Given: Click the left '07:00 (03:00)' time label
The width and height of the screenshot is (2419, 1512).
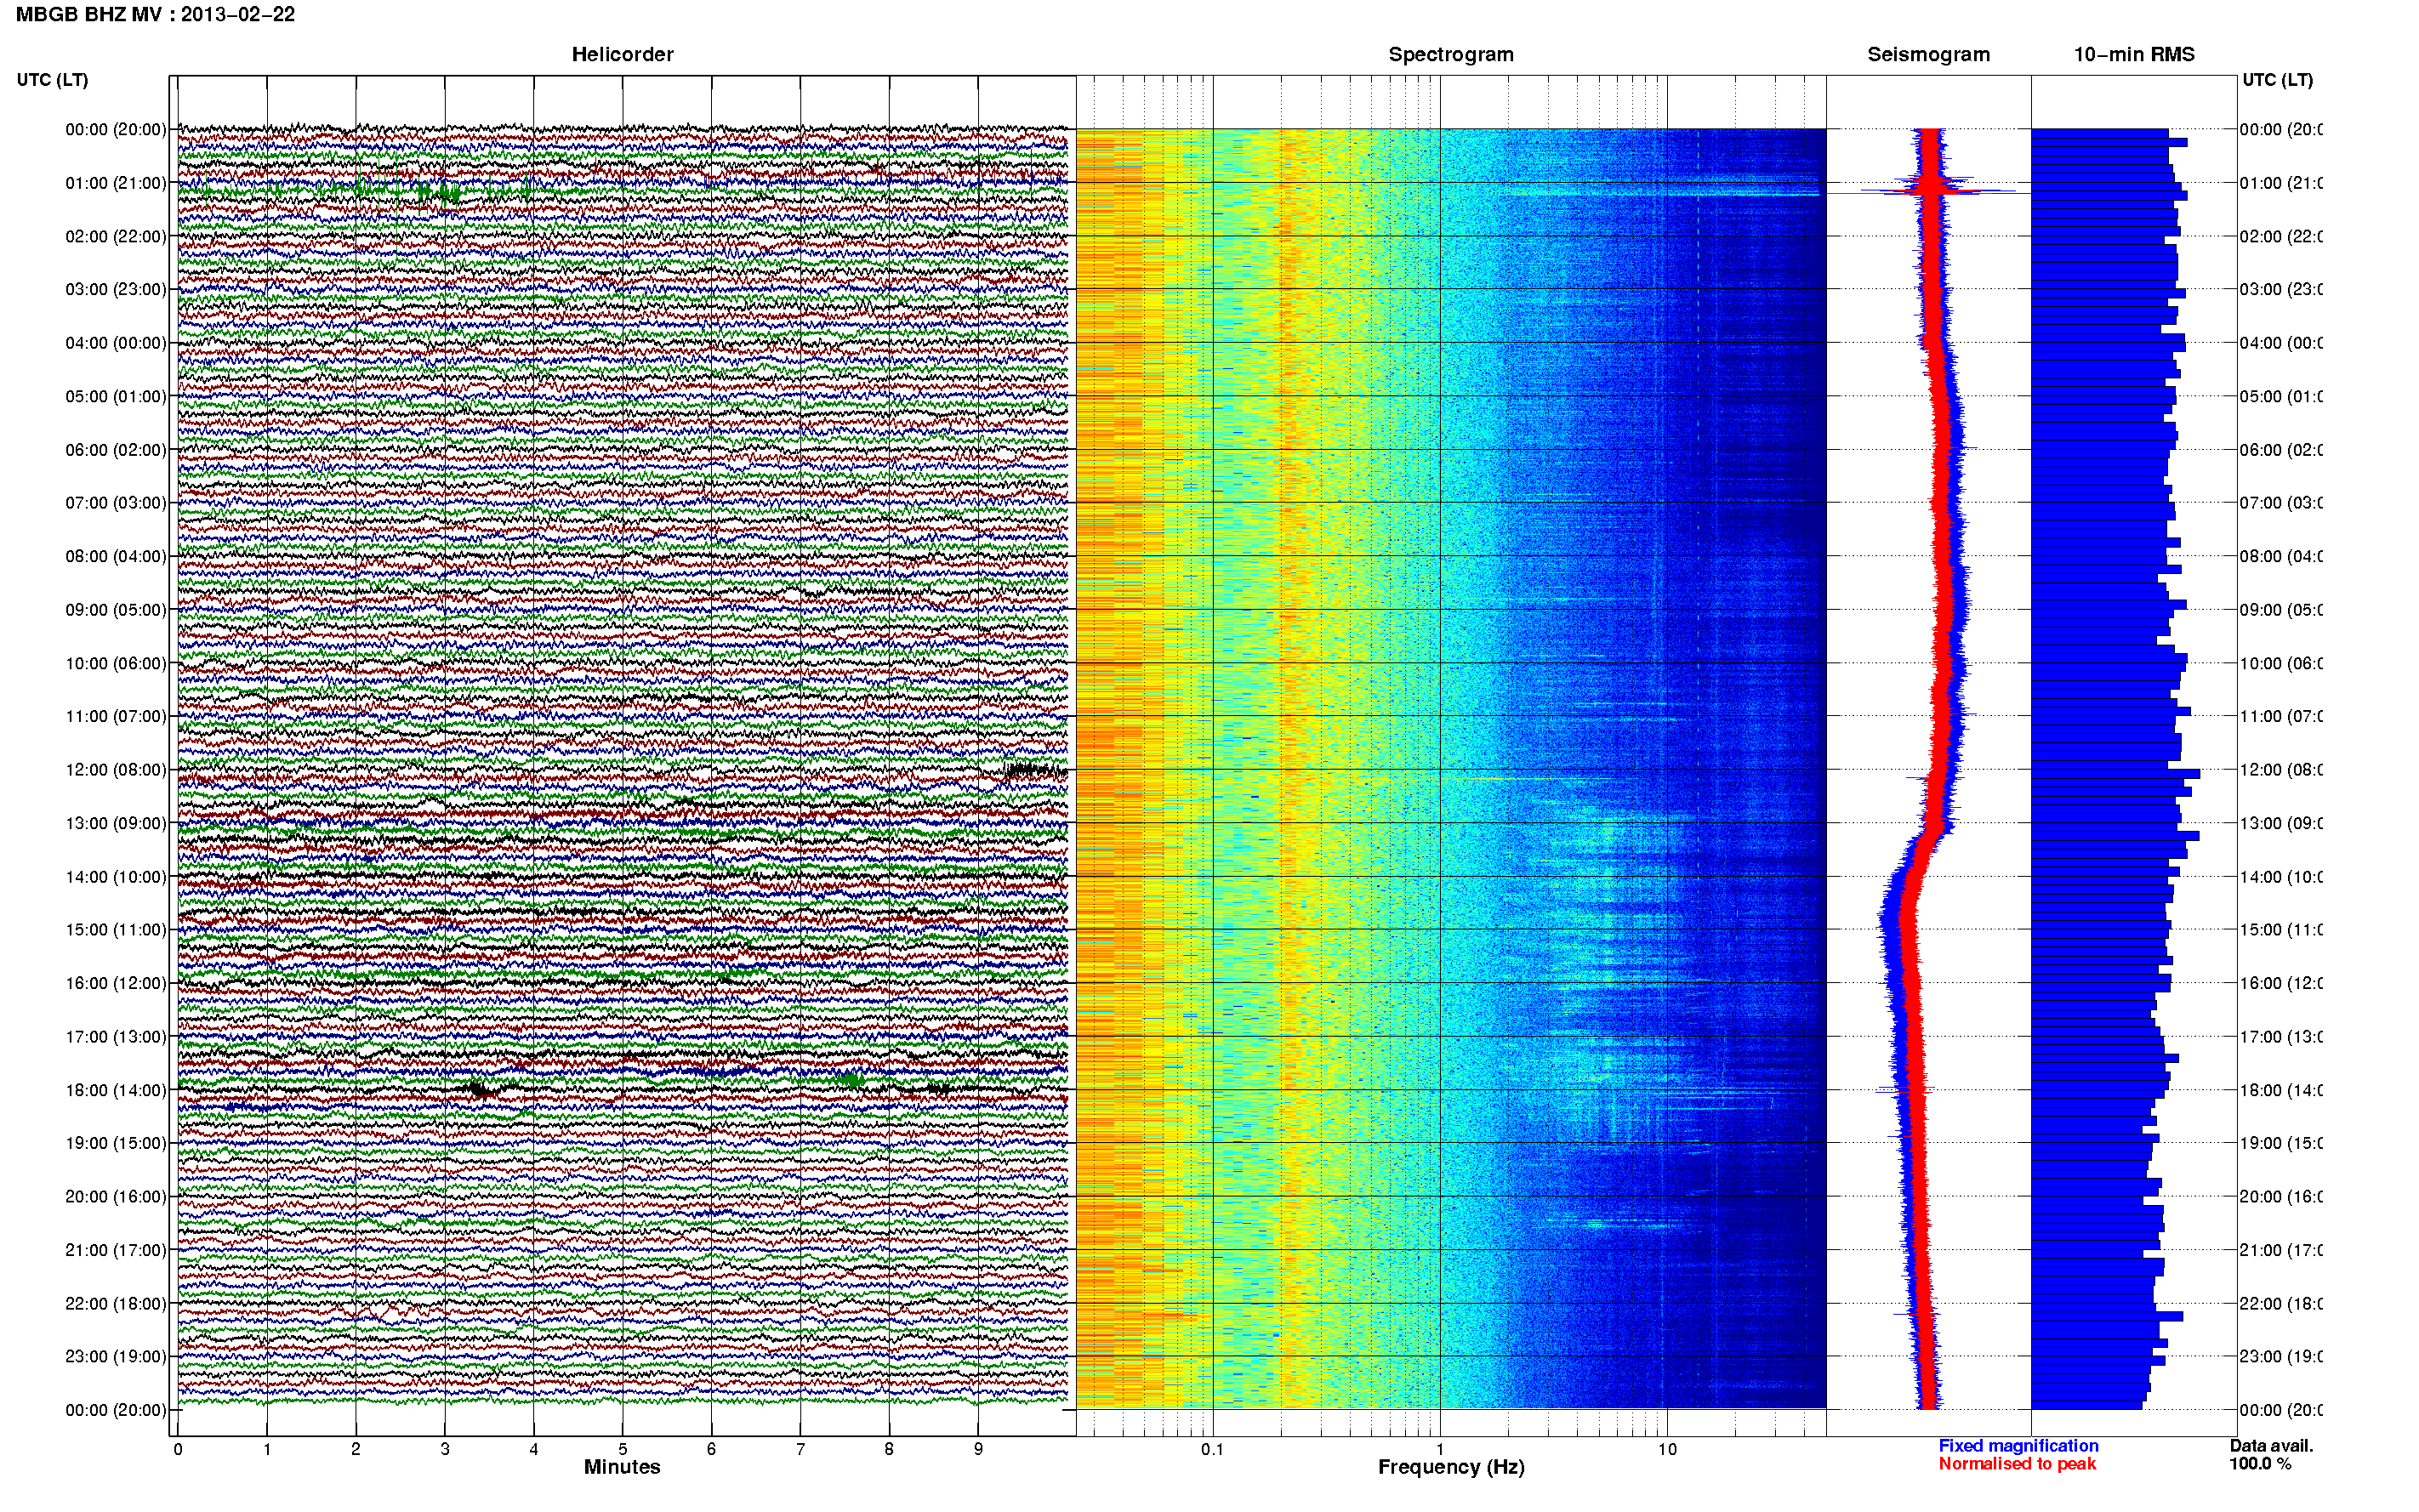Looking at the screenshot, I should coord(116,502).
